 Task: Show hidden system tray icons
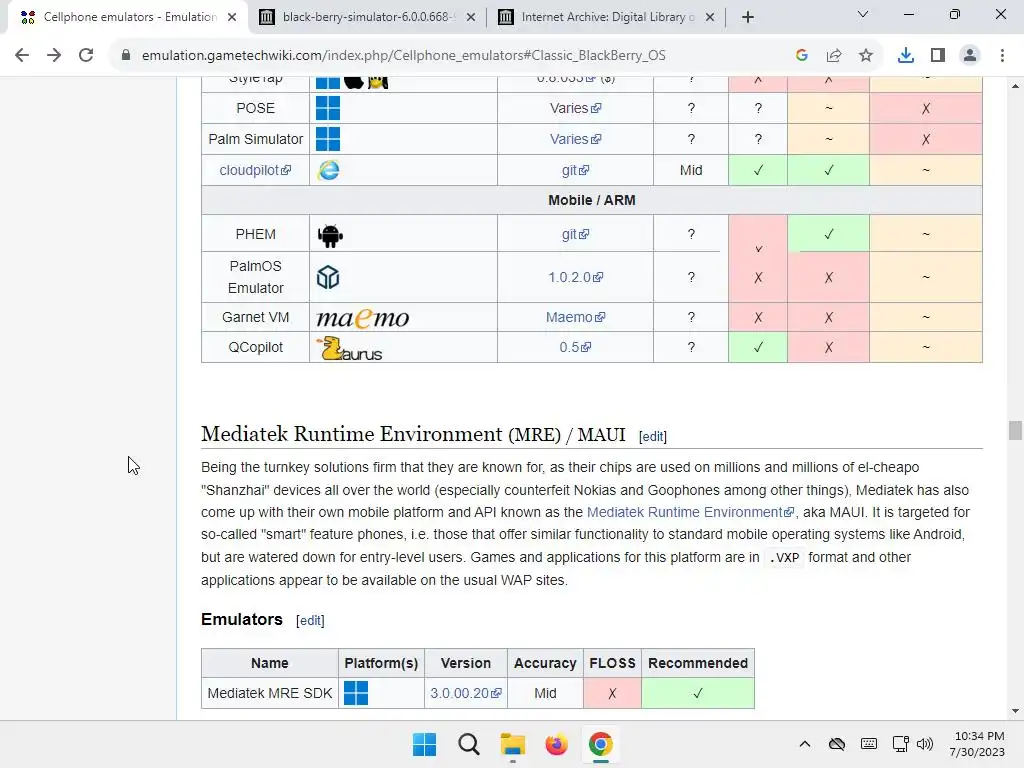tap(805, 744)
